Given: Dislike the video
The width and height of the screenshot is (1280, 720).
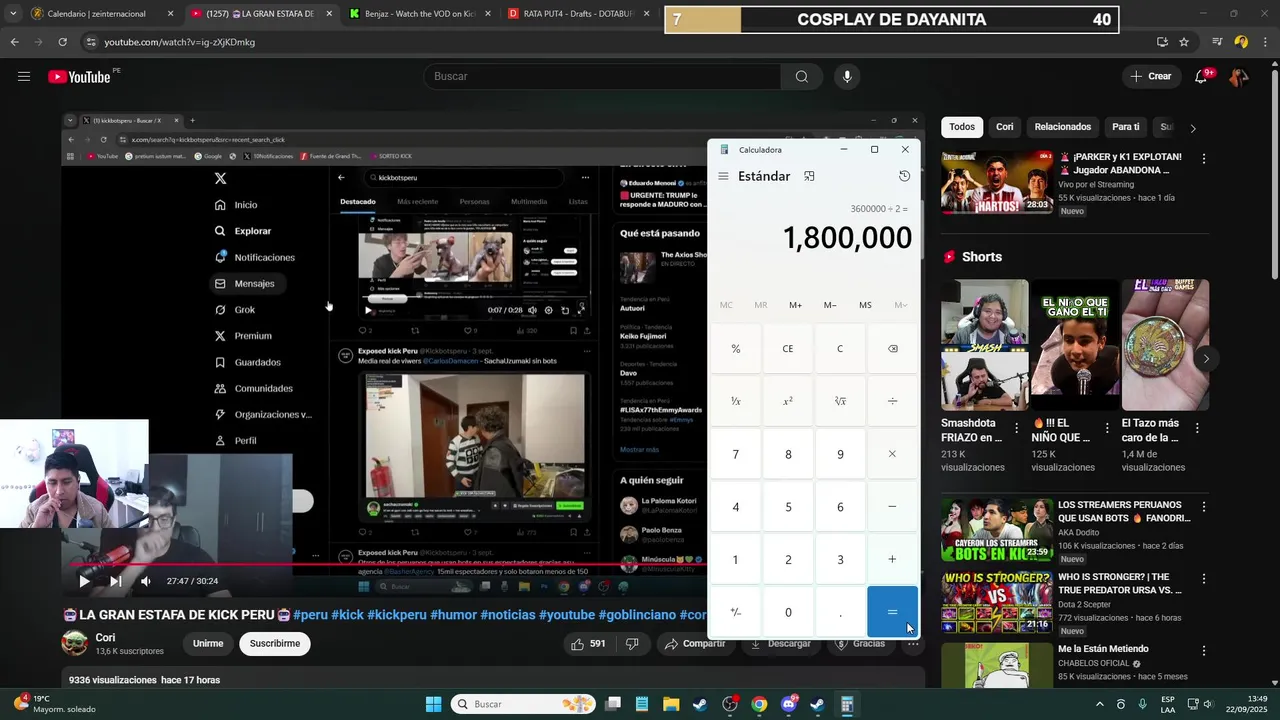Looking at the screenshot, I should pyautogui.click(x=632, y=644).
